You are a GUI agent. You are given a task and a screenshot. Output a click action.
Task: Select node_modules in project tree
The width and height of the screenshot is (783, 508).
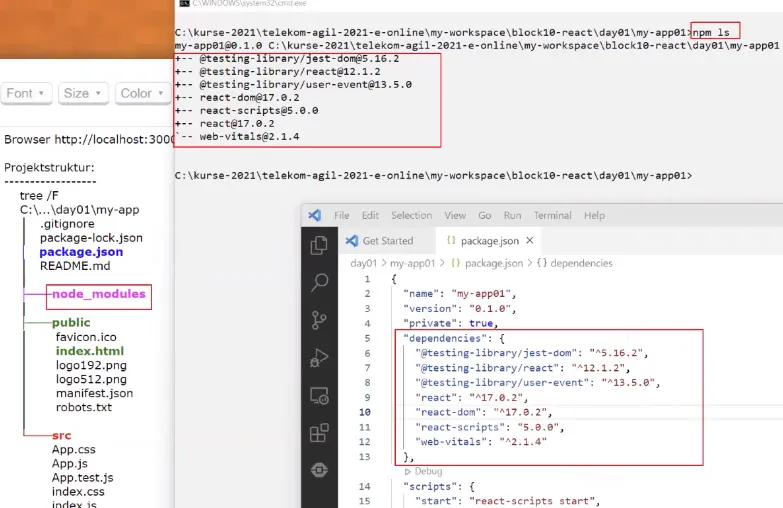[x=98, y=294]
